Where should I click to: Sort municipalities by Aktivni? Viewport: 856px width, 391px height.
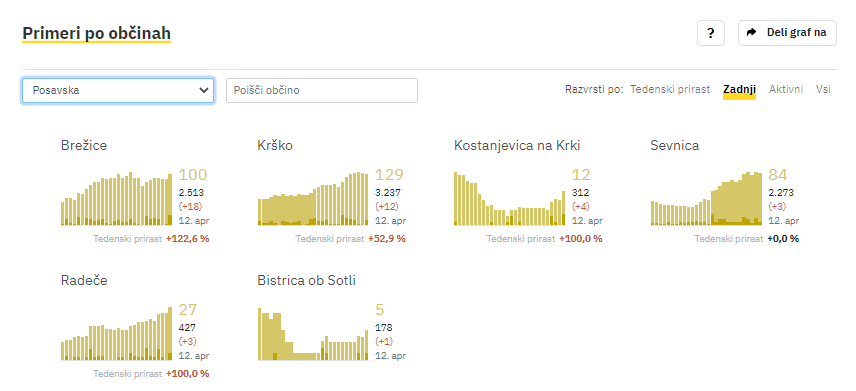(786, 89)
